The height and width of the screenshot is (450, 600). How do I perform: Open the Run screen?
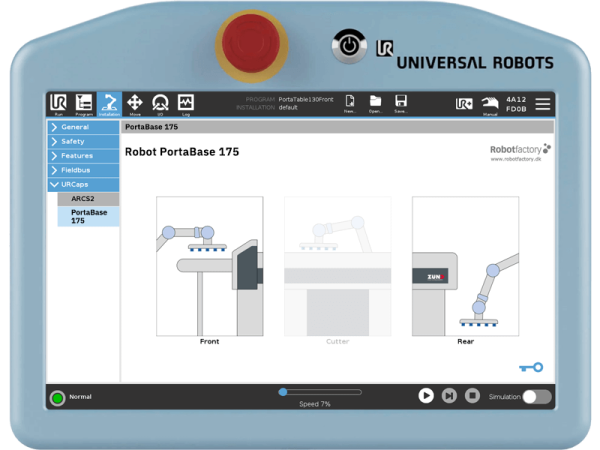pyautogui.click(x=58, y=104)
